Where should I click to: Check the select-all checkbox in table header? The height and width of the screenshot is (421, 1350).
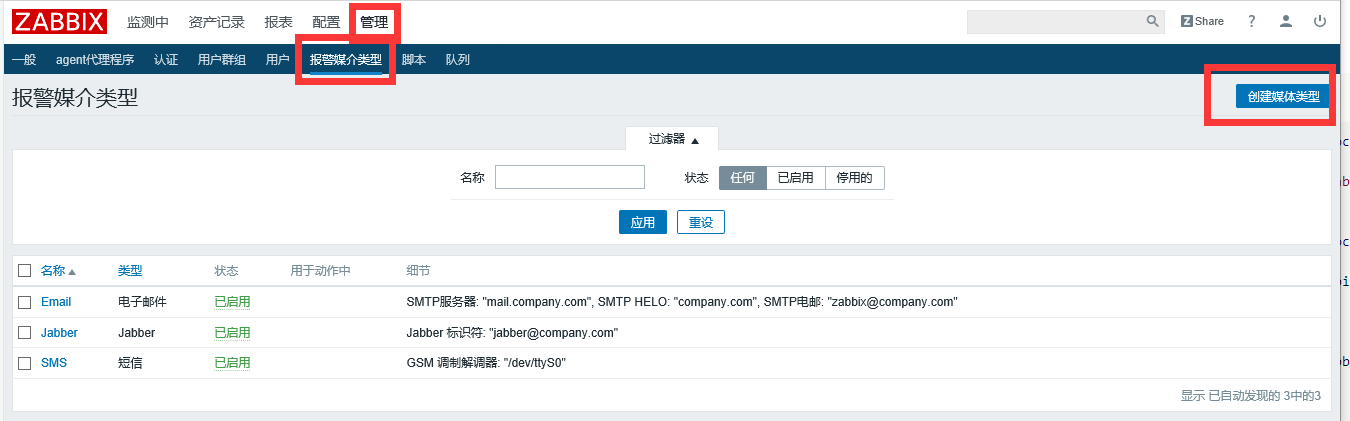(25, 271)
